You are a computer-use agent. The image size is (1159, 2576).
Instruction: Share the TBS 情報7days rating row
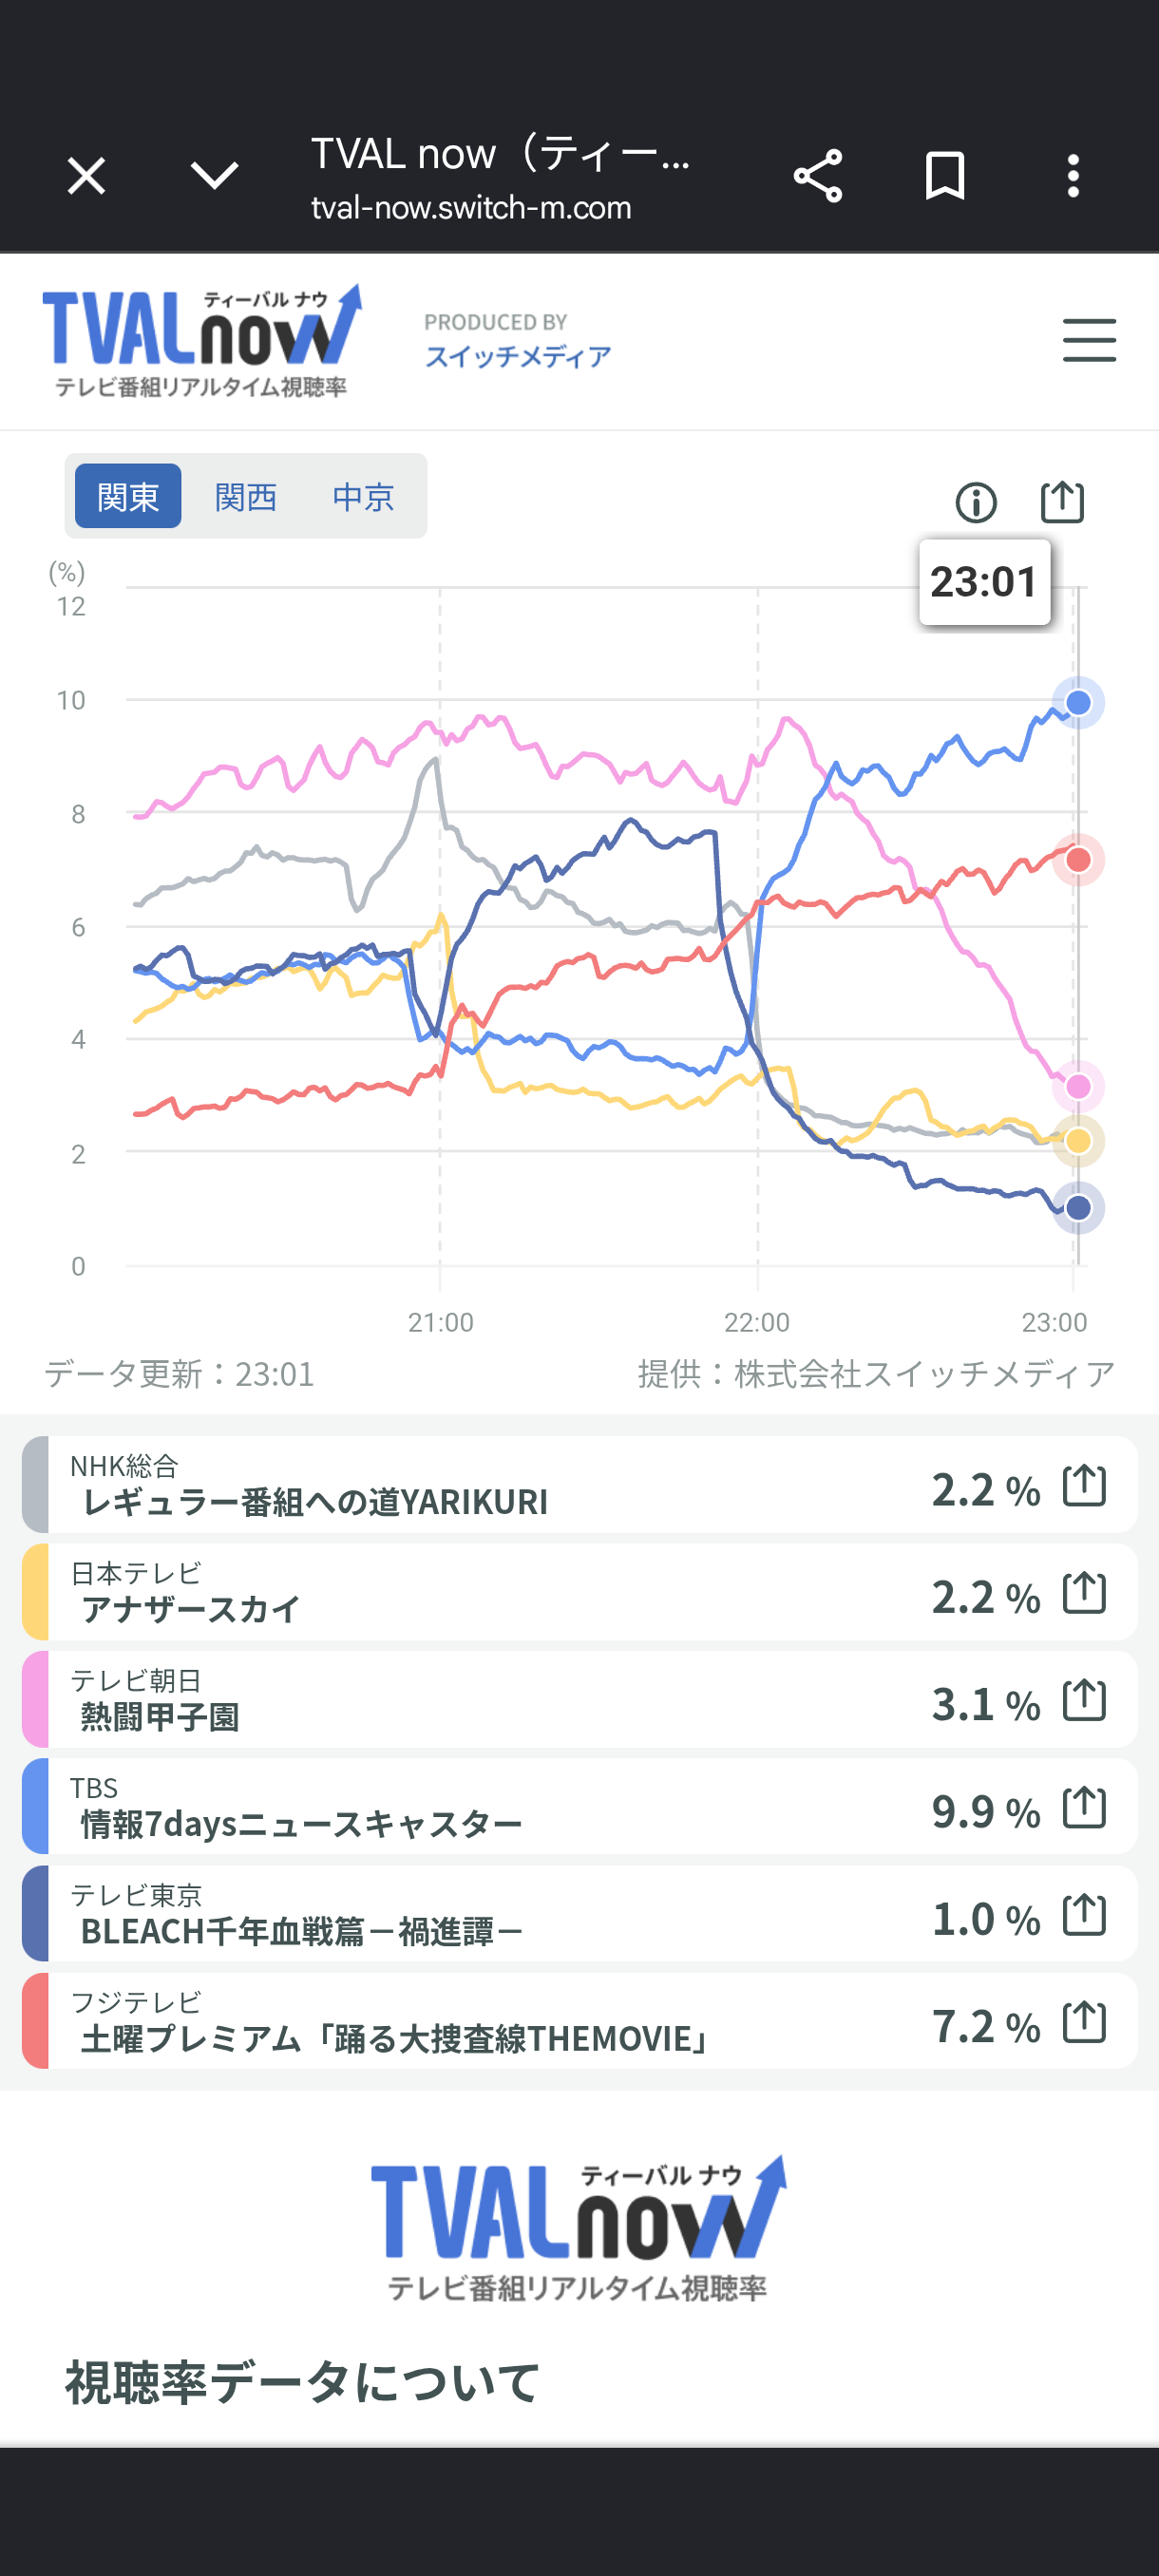[1084, 1807]
